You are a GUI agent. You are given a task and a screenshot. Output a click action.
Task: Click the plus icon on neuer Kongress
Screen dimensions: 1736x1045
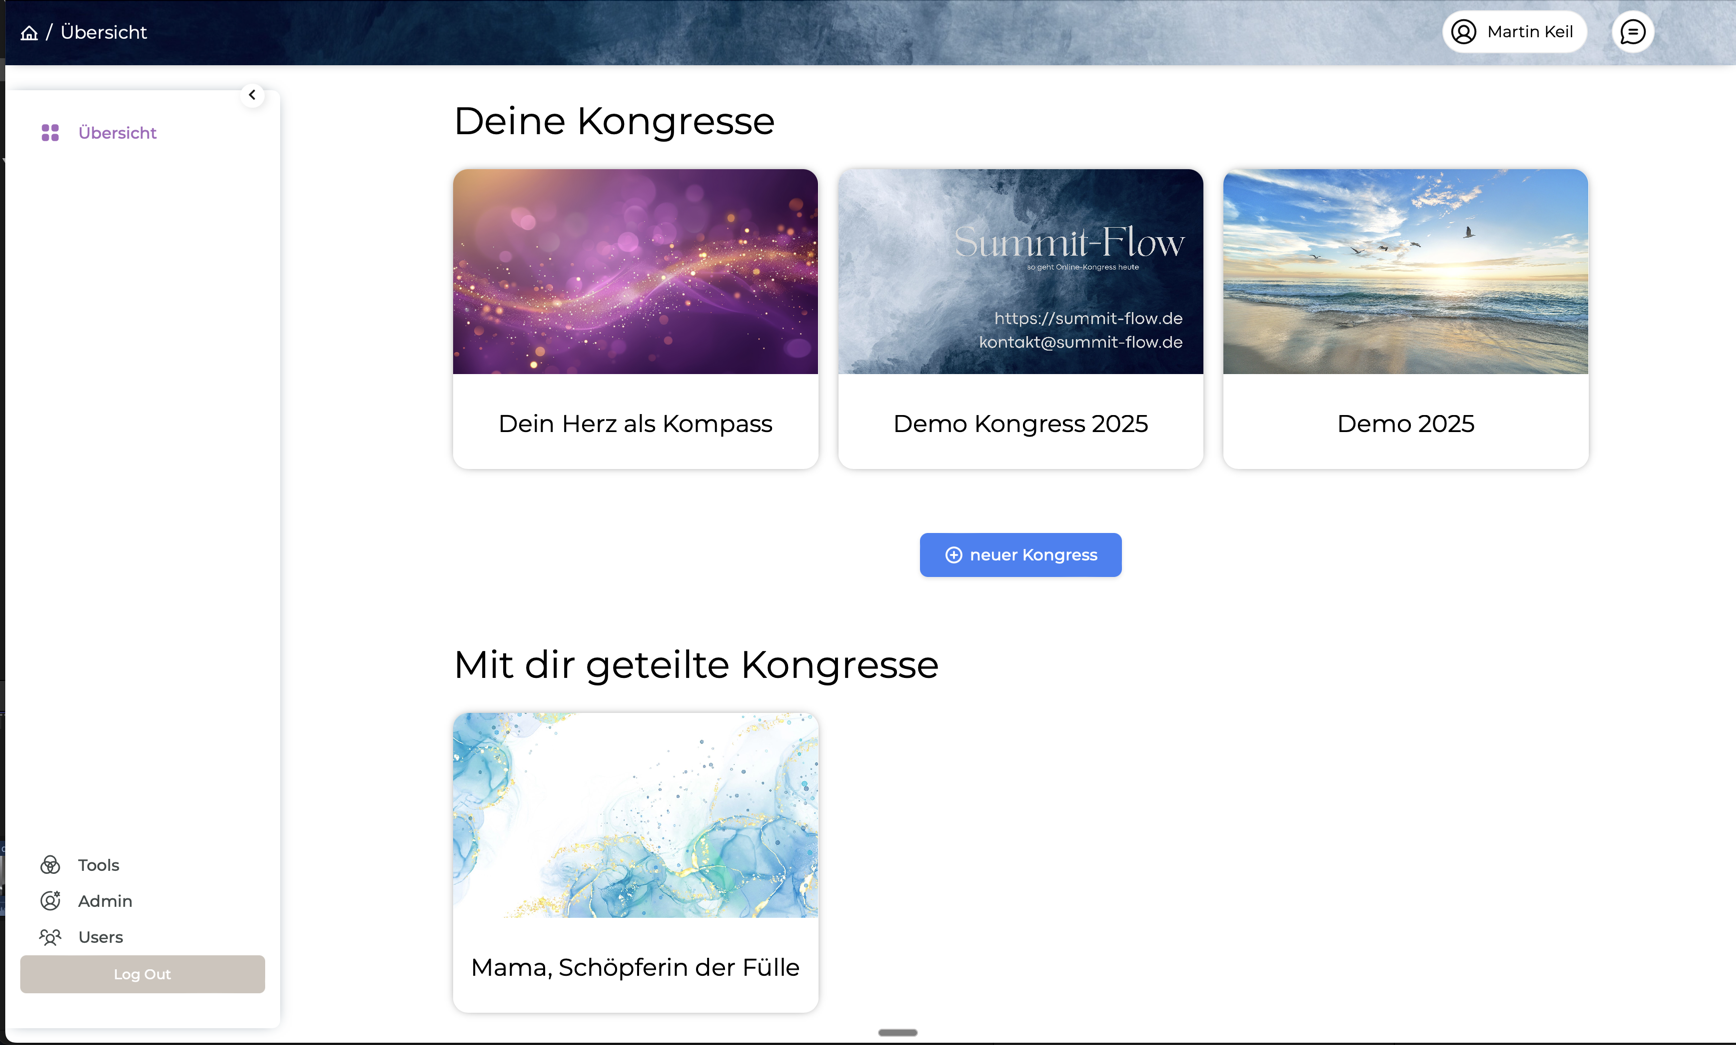tap(953, 555)
